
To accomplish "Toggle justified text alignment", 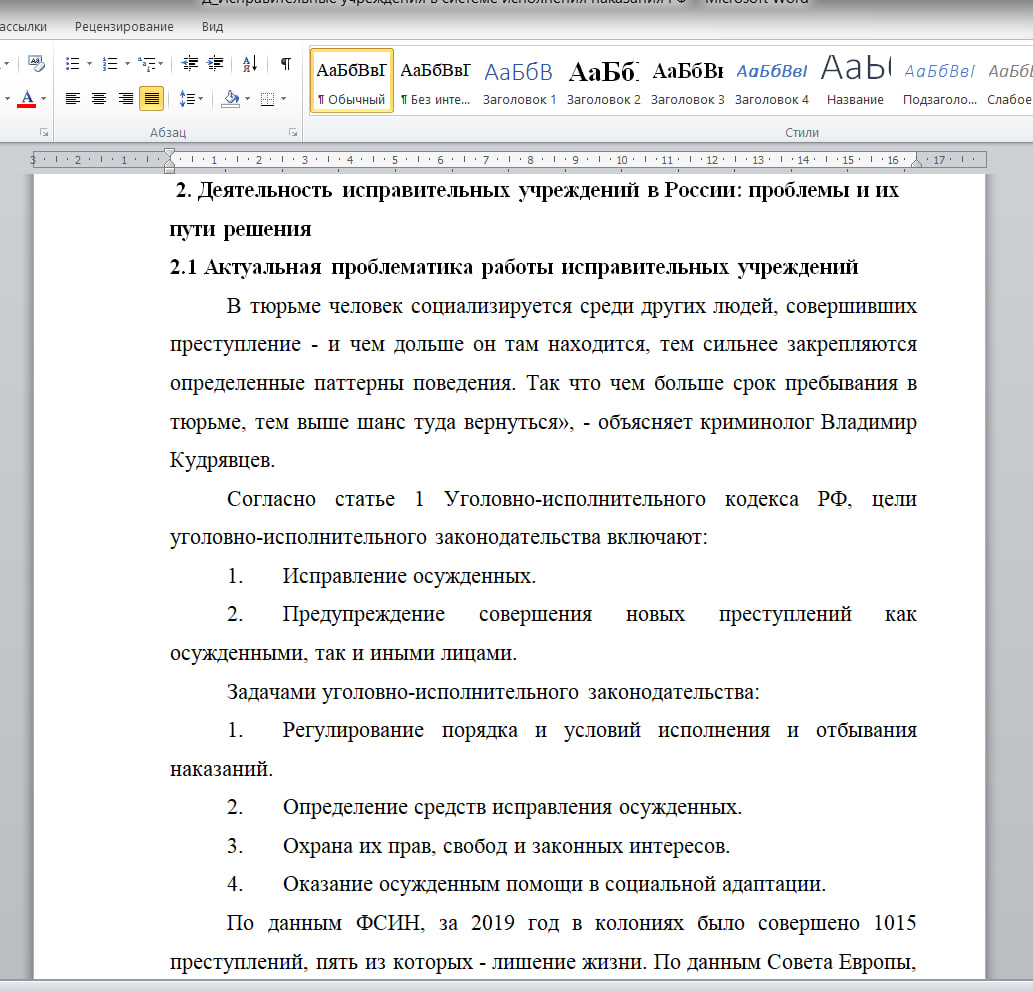I will pos(152,98).
